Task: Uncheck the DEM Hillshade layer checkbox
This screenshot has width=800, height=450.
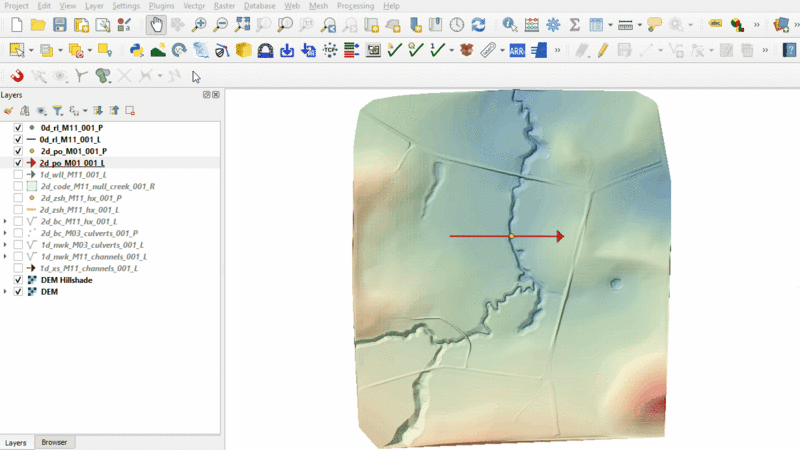Action: [18, 280]
